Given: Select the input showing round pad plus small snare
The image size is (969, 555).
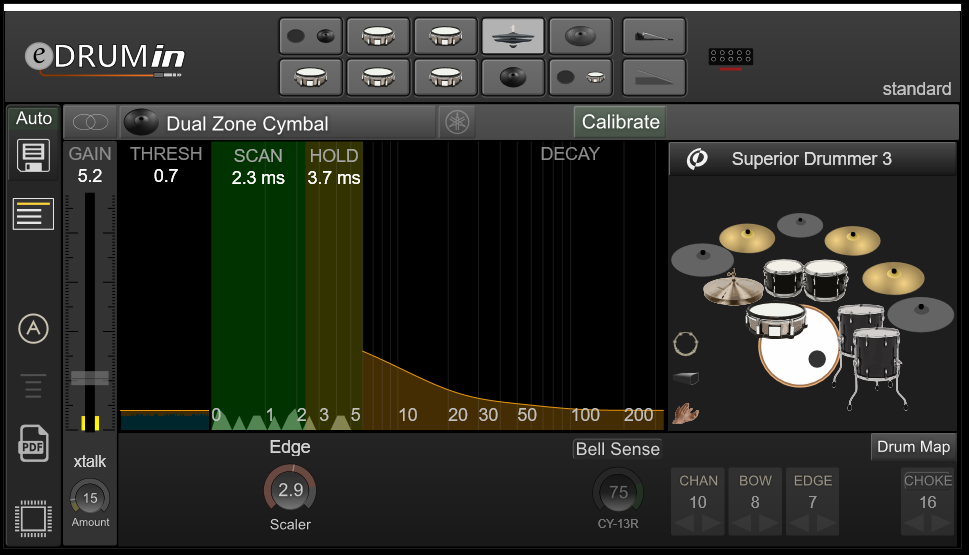Looking at the screenshot, I should tap(580, 77).
